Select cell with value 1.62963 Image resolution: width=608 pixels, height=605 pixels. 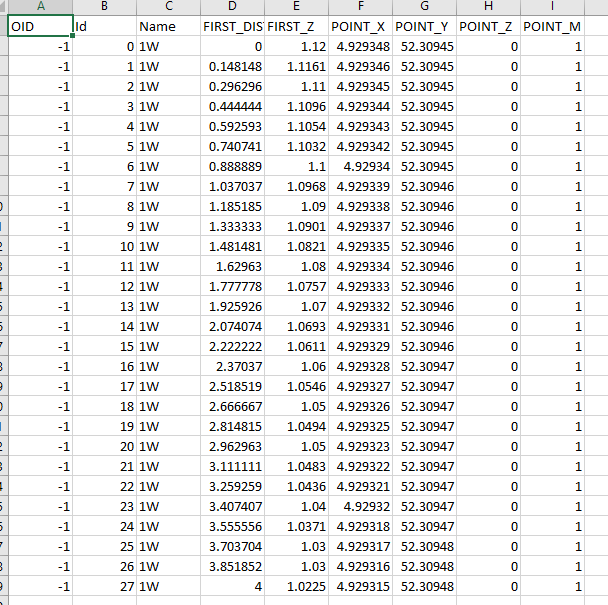(232, 266)
